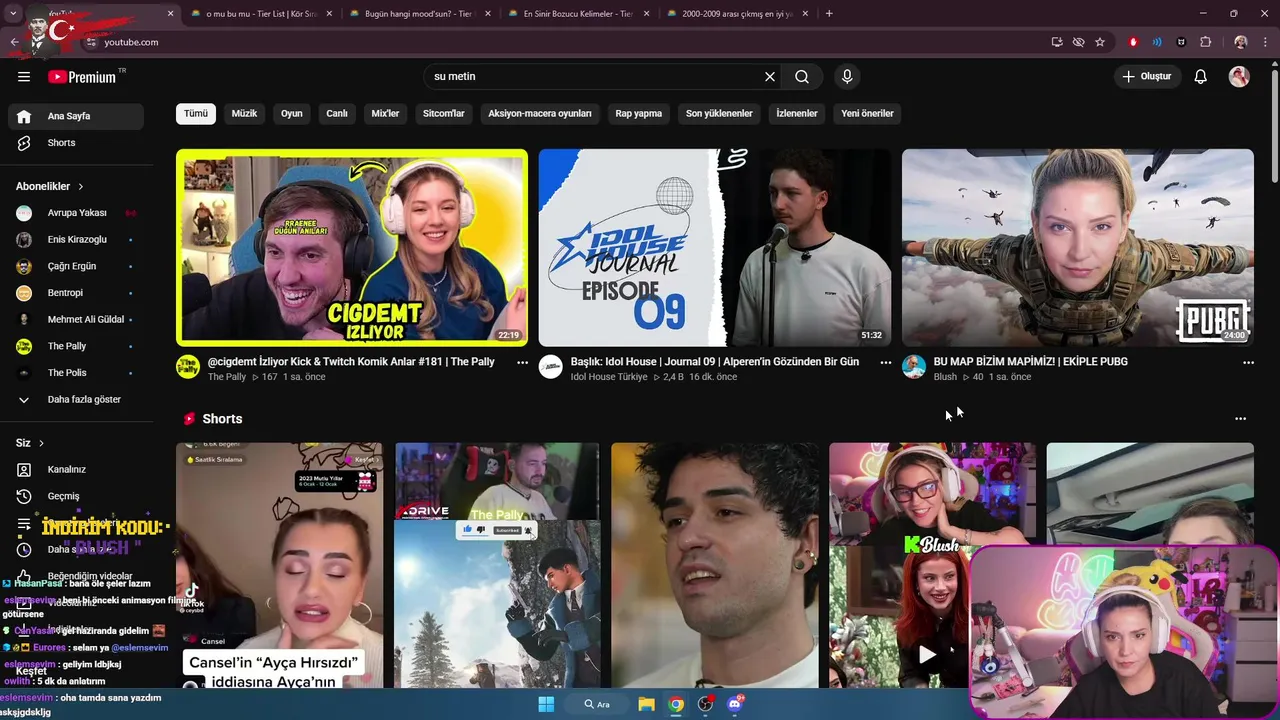Screen dimensions: 1280x720
Task: Select the Son yüklenenler chip
Action: tap(719, 114)
